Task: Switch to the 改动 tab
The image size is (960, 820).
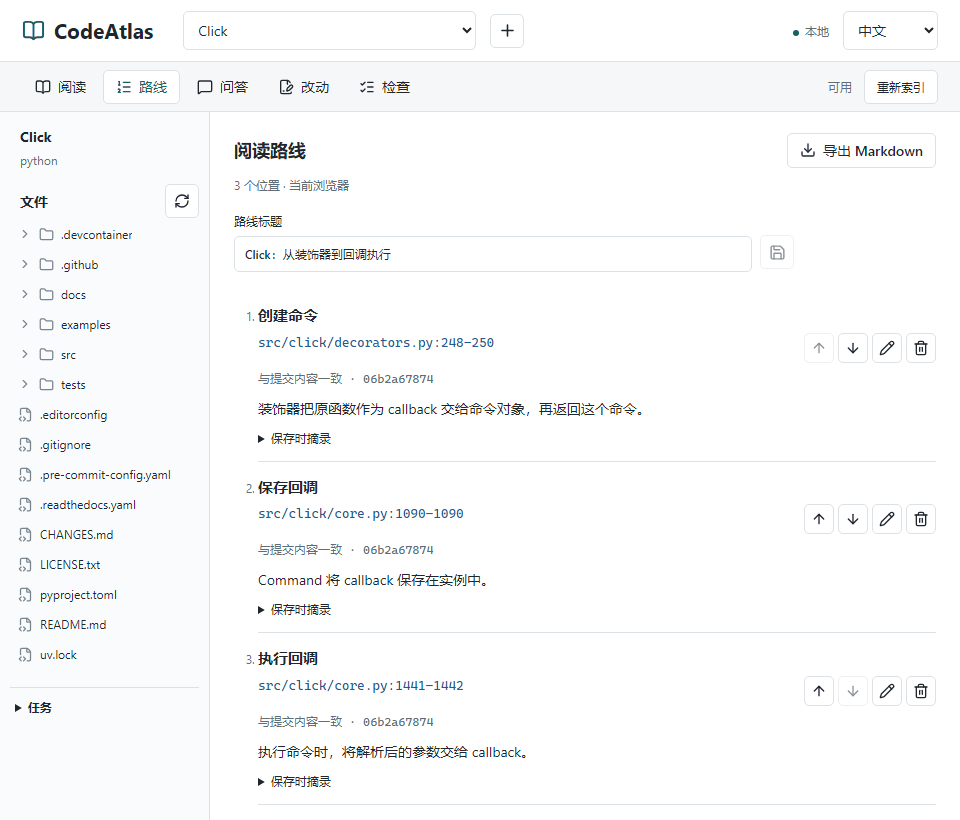Action: (x=304, y=87)
